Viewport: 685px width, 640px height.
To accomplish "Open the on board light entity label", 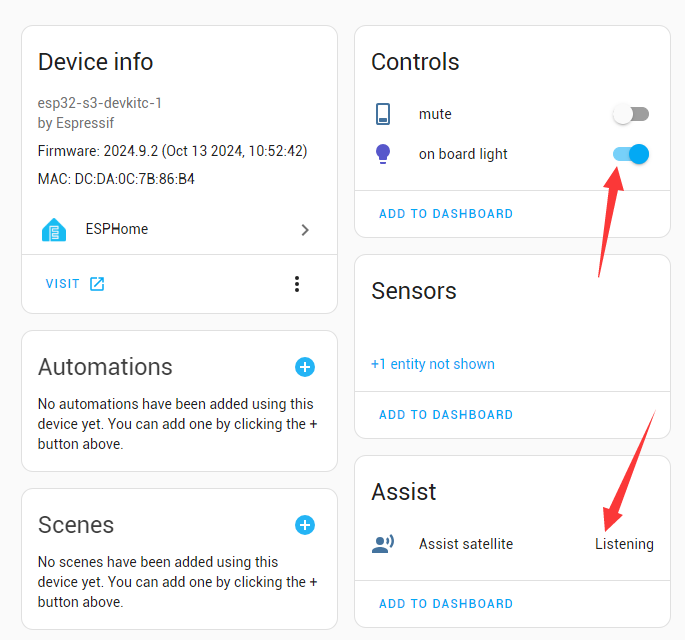I will click(463, 154).
